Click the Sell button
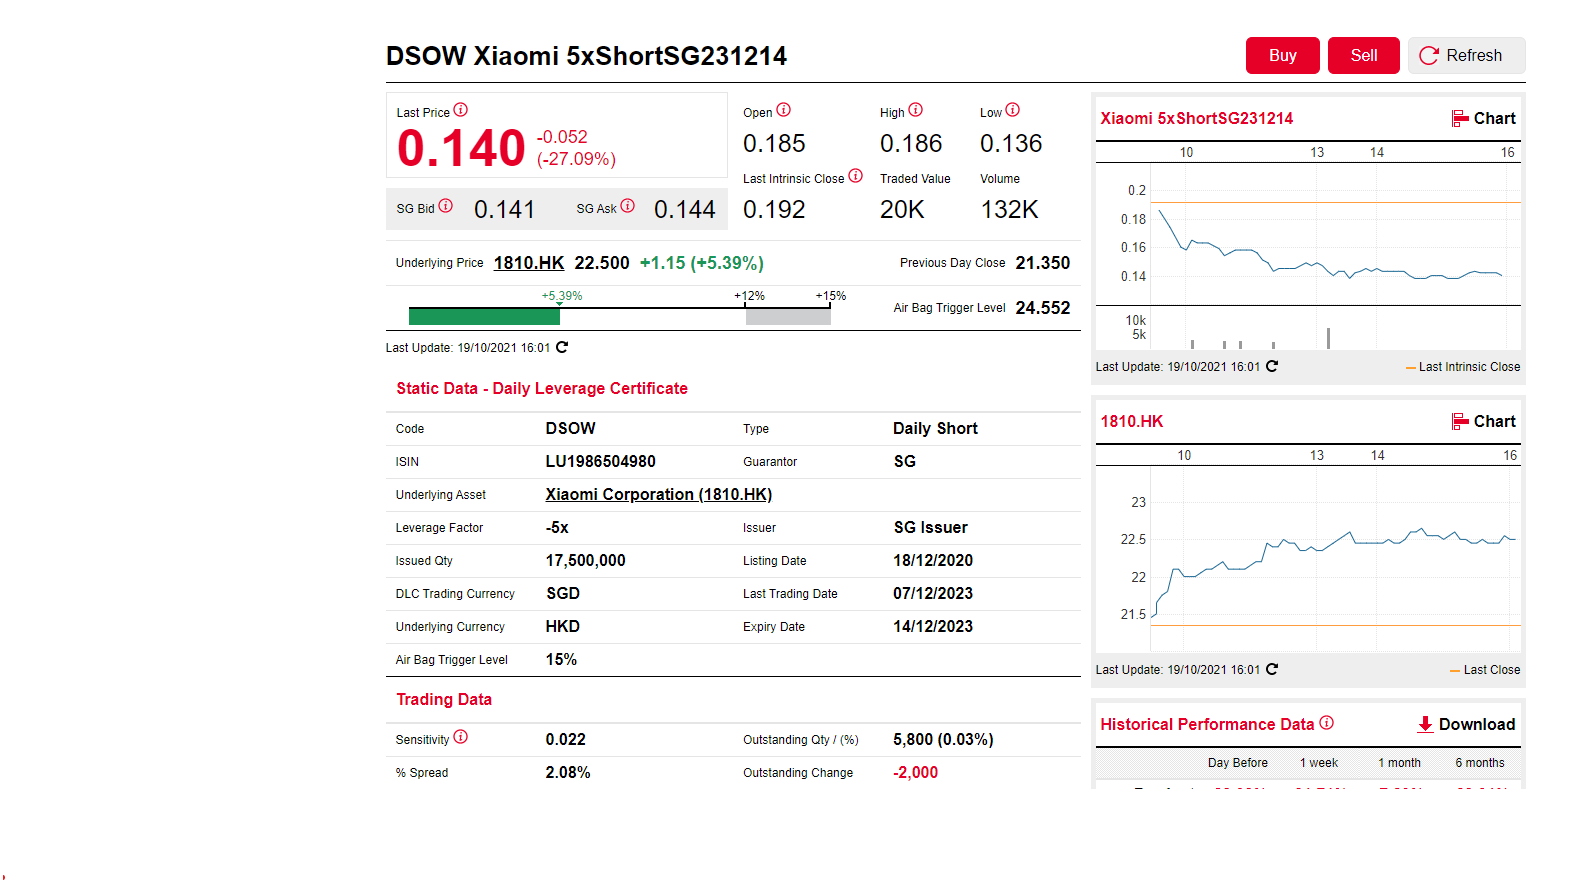Image resolution: width=1587 pixels, height=881 pixels. pyautogui.click(x=1364, y=56)
